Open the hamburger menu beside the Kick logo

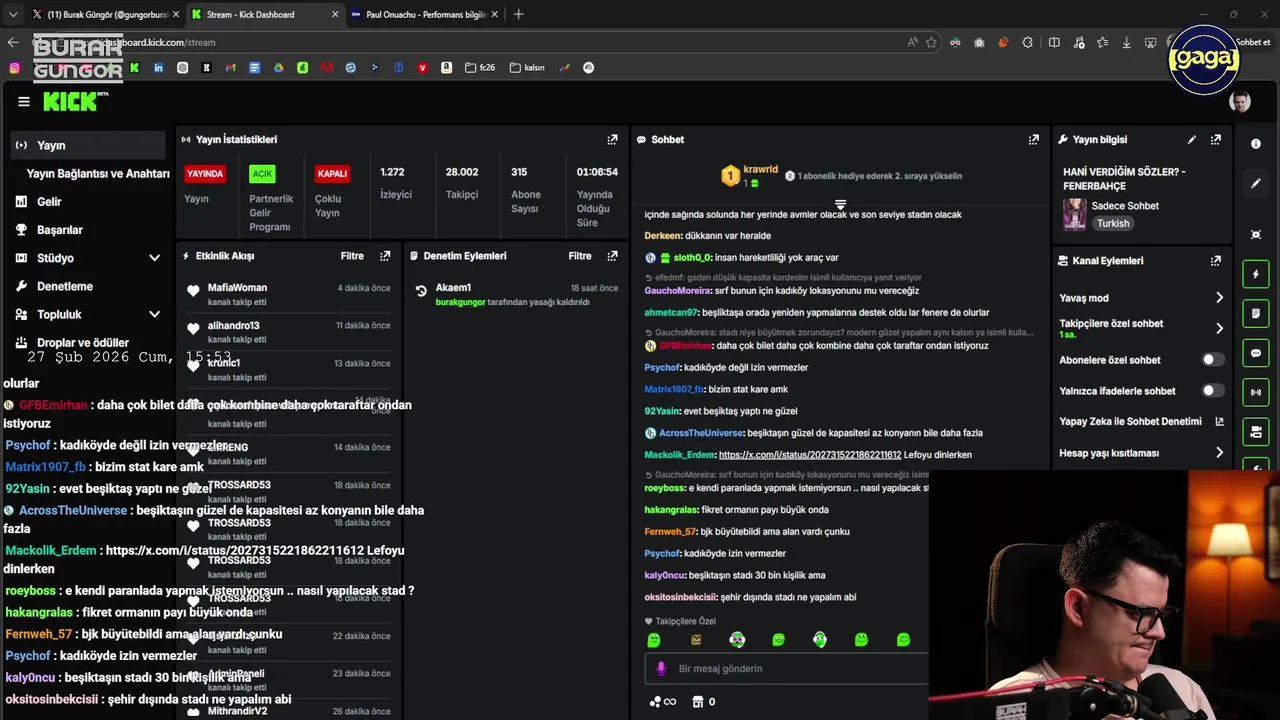click(x=24, y=101)
